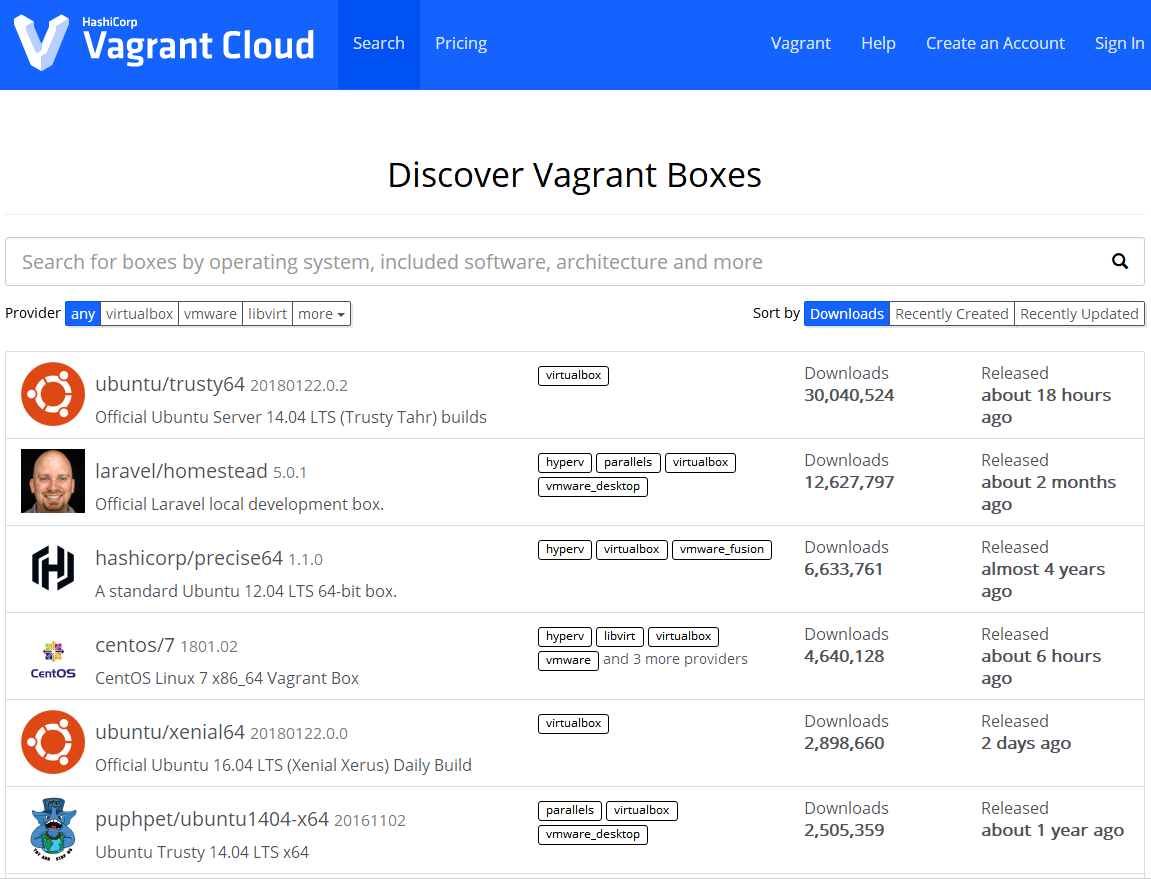1151x879 pixels.
Task: Open the centos/7 box link
Action: tap(135, 646)
